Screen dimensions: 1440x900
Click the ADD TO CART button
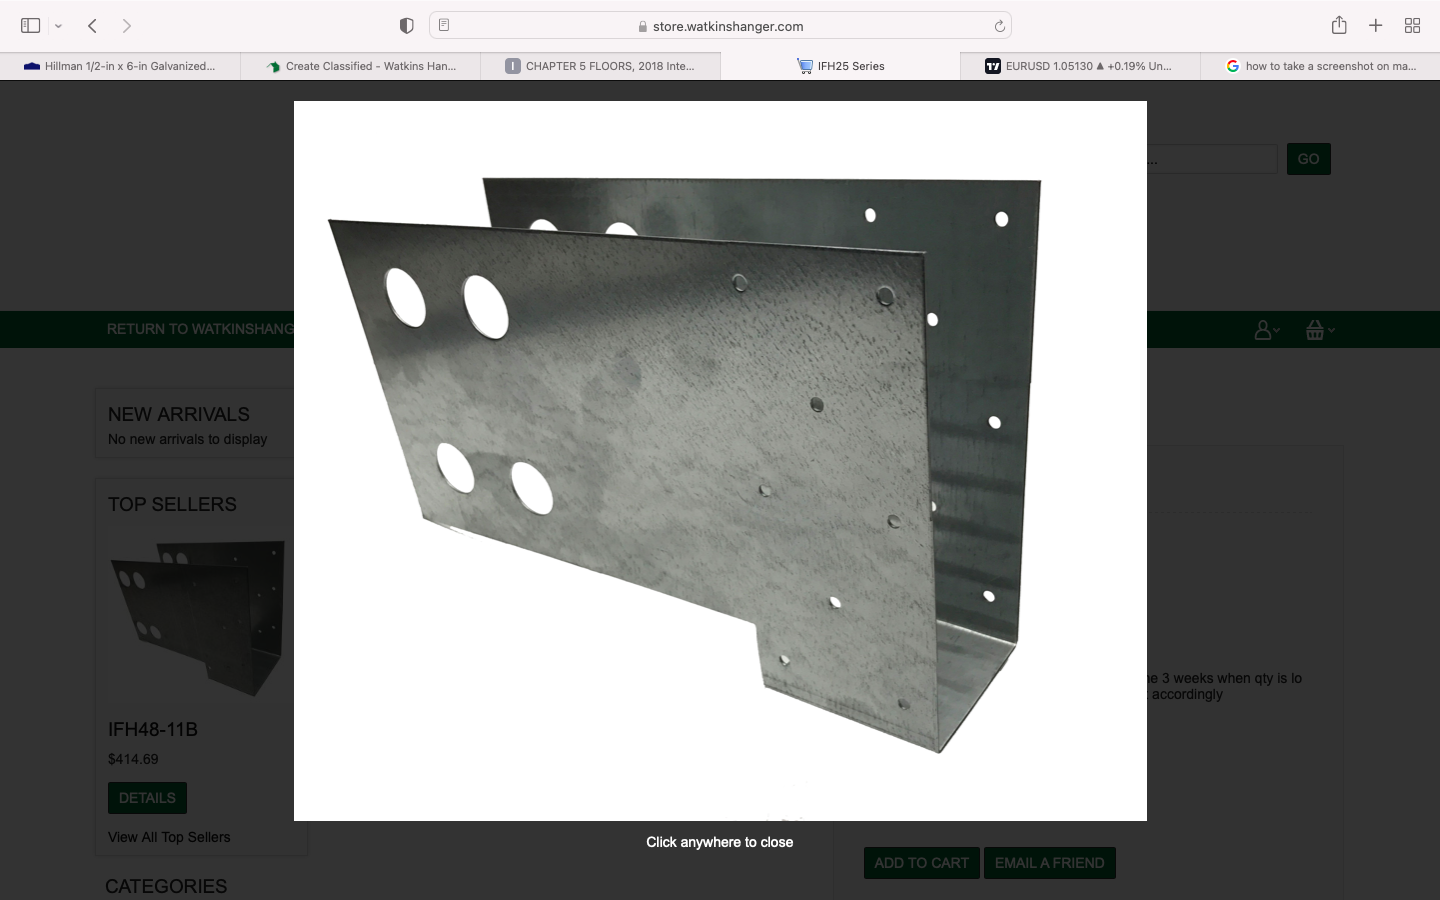921,863
